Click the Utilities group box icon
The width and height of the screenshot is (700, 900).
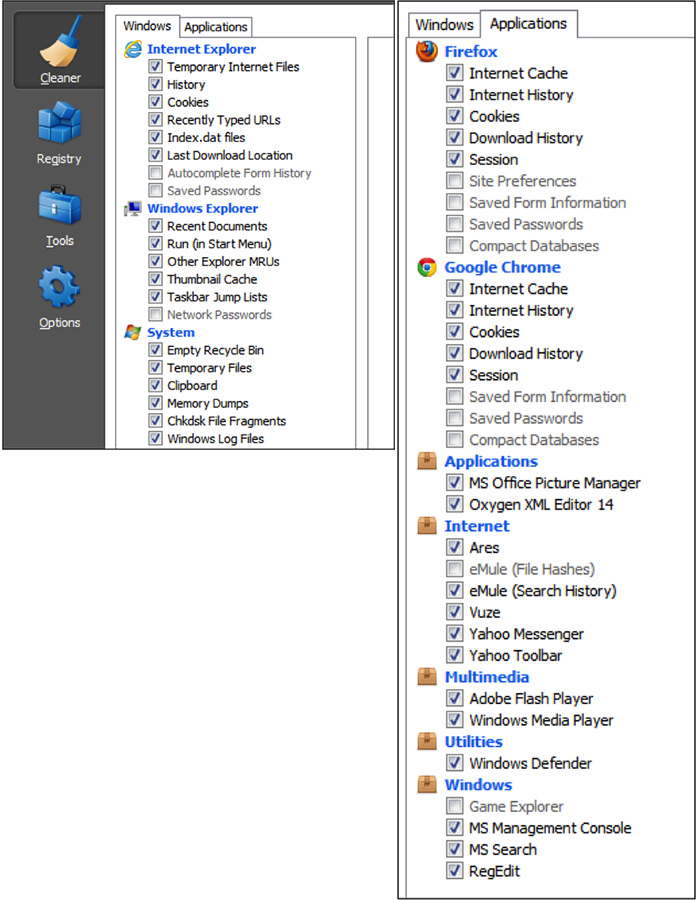click(x=426, y=742)
